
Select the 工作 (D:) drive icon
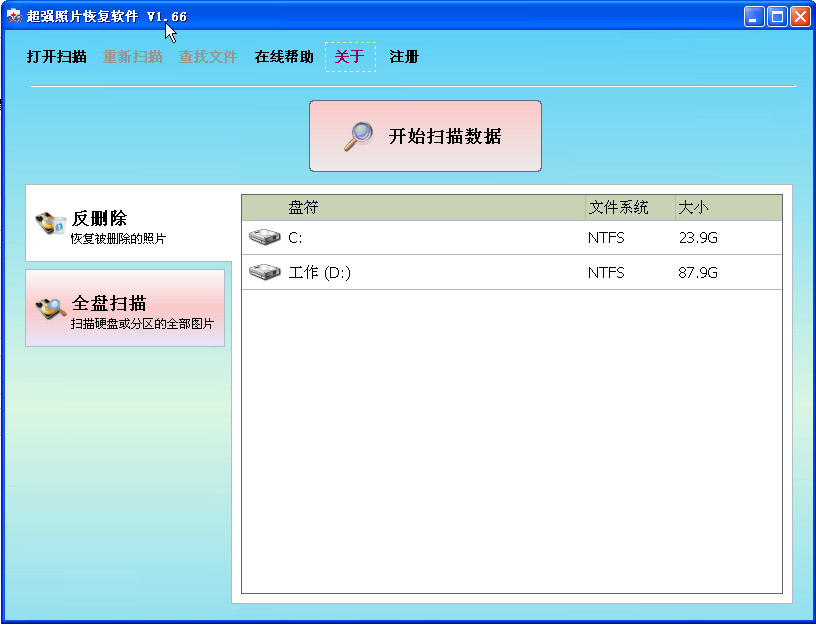click(x=264, y=272)
